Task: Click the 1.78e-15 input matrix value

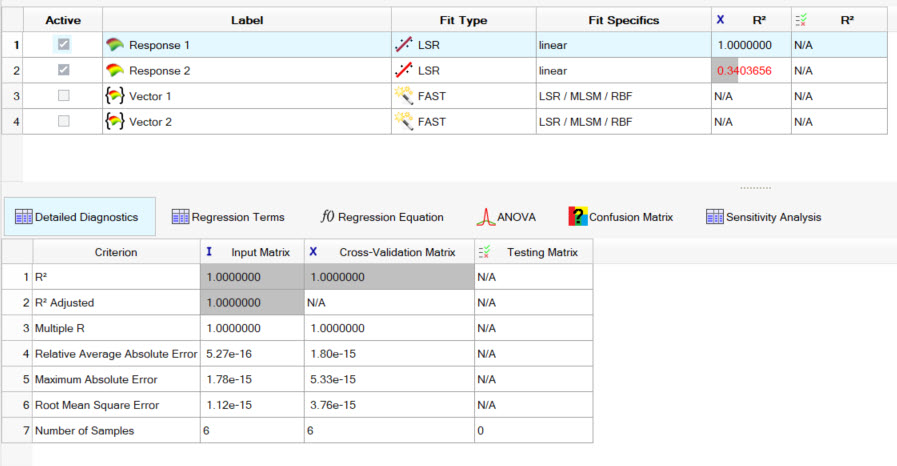Action: tap(229, 380)
